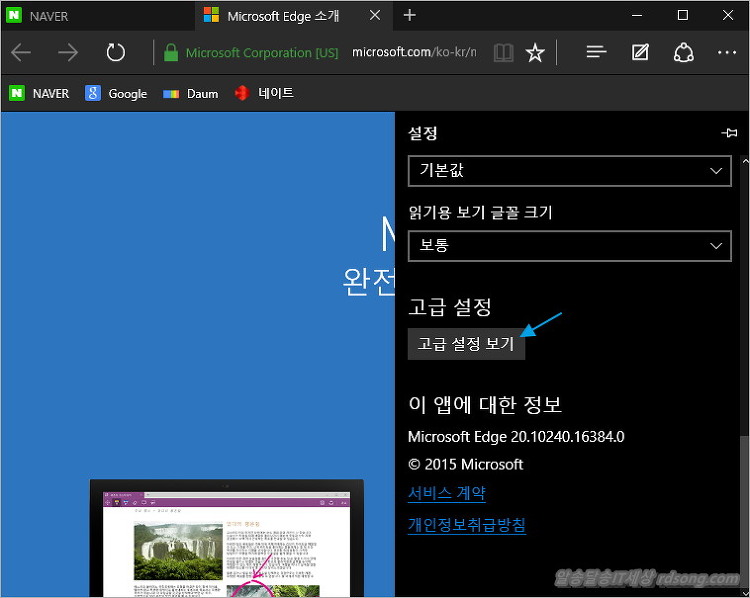This screenshot has height=598, width=750.
Task: Open the 보통 font size dropdown
Action: (569, 245)
